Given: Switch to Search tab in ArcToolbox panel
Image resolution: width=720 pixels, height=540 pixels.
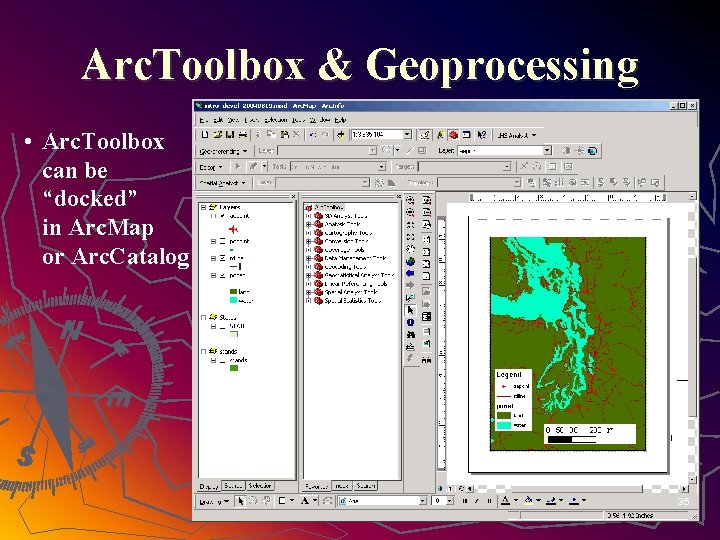Looking at the screenshot, I should (366, 486).
